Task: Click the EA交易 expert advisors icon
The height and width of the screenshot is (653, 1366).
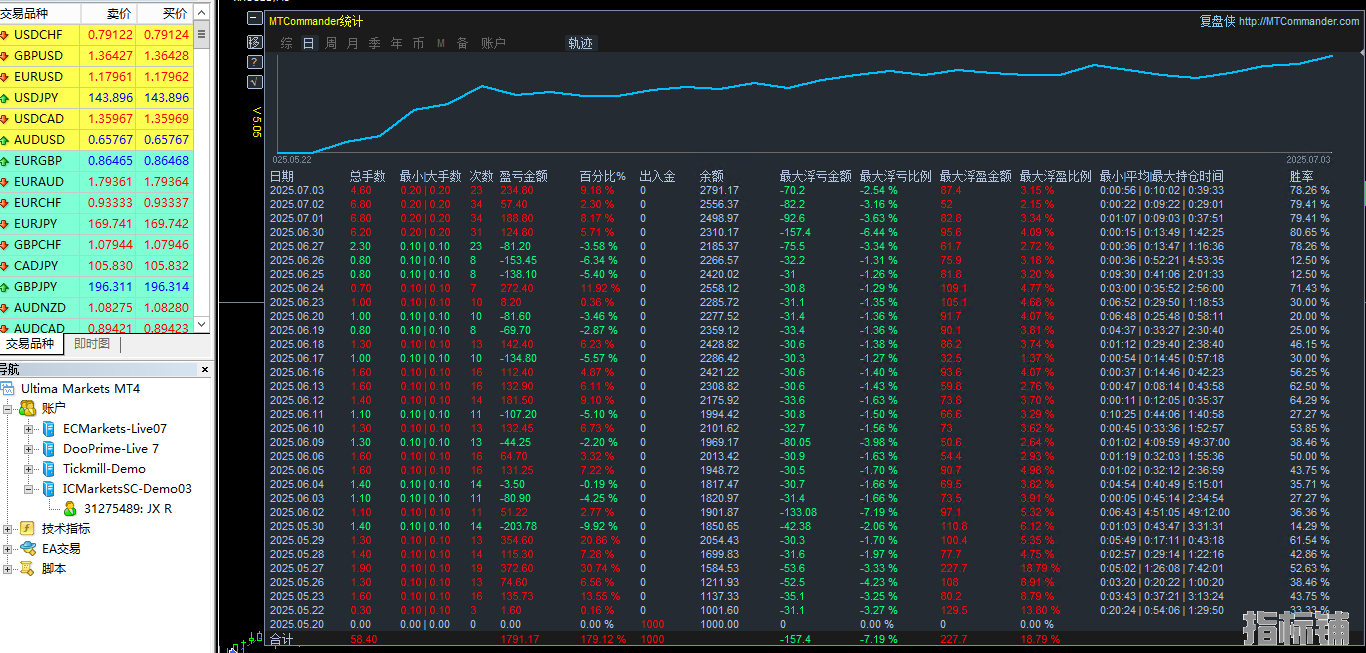Action: click(28, 548)
